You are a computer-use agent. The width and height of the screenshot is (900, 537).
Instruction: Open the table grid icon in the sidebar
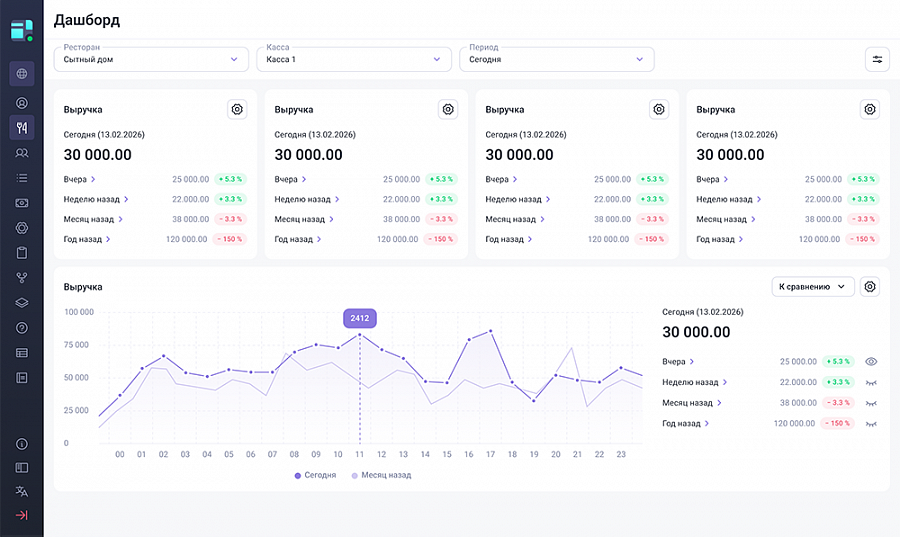coord(22,353)
